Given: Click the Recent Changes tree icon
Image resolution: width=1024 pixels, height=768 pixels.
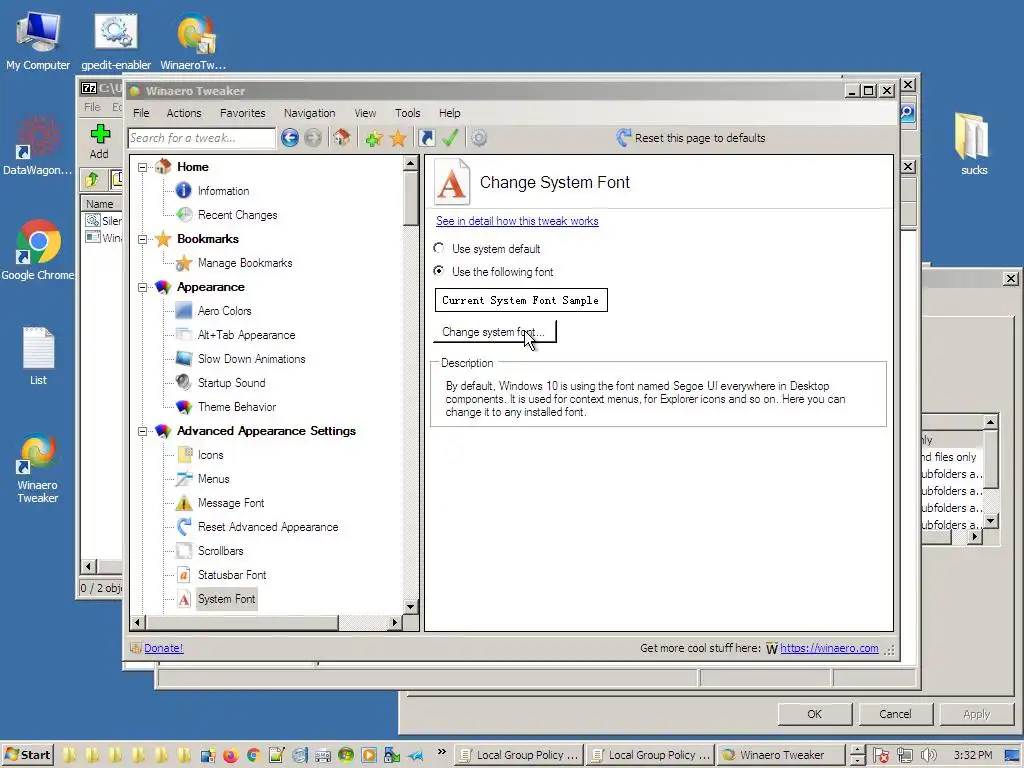Looking at the screenshot, I should pyautogui.click(x=184, y=214).
